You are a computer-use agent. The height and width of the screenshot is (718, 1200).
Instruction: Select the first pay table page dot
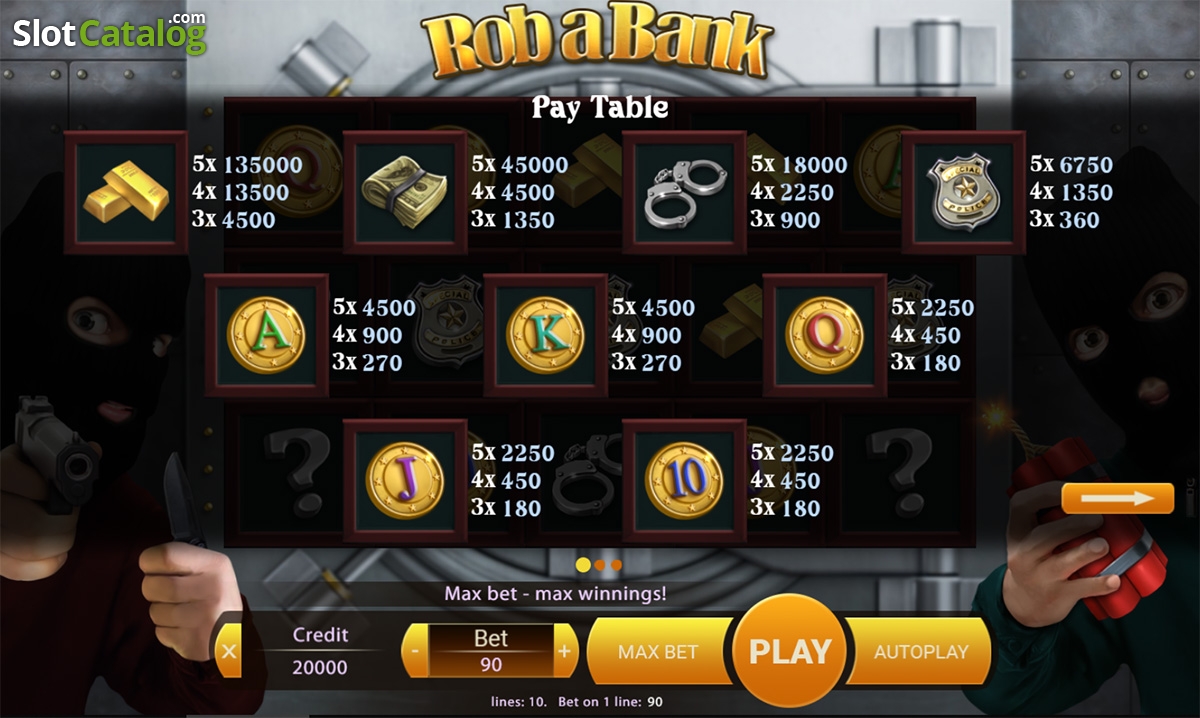583,565
